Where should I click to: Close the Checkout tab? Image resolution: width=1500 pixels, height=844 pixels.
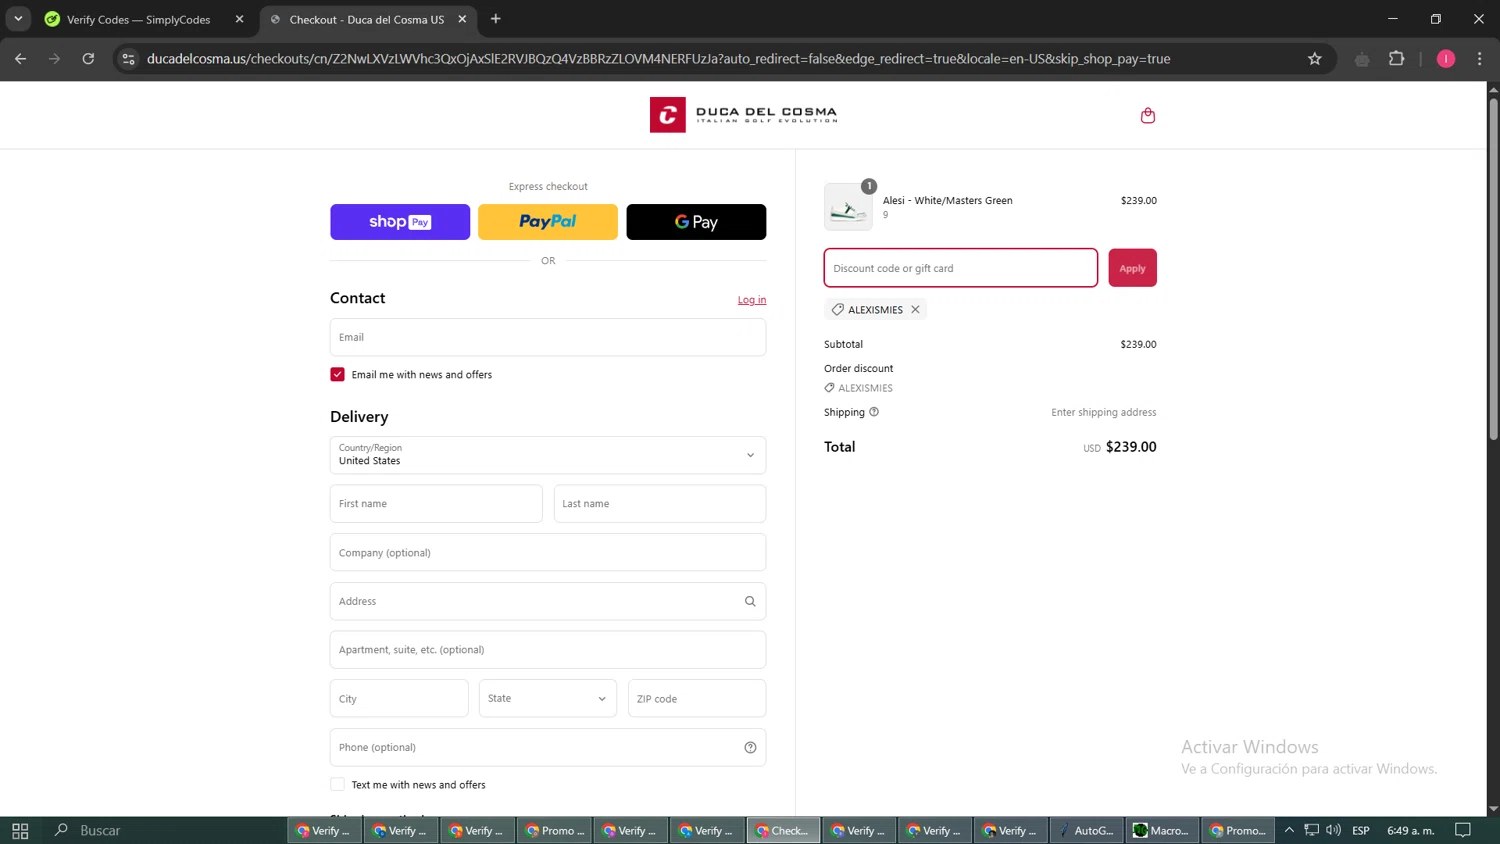(462, 19)
